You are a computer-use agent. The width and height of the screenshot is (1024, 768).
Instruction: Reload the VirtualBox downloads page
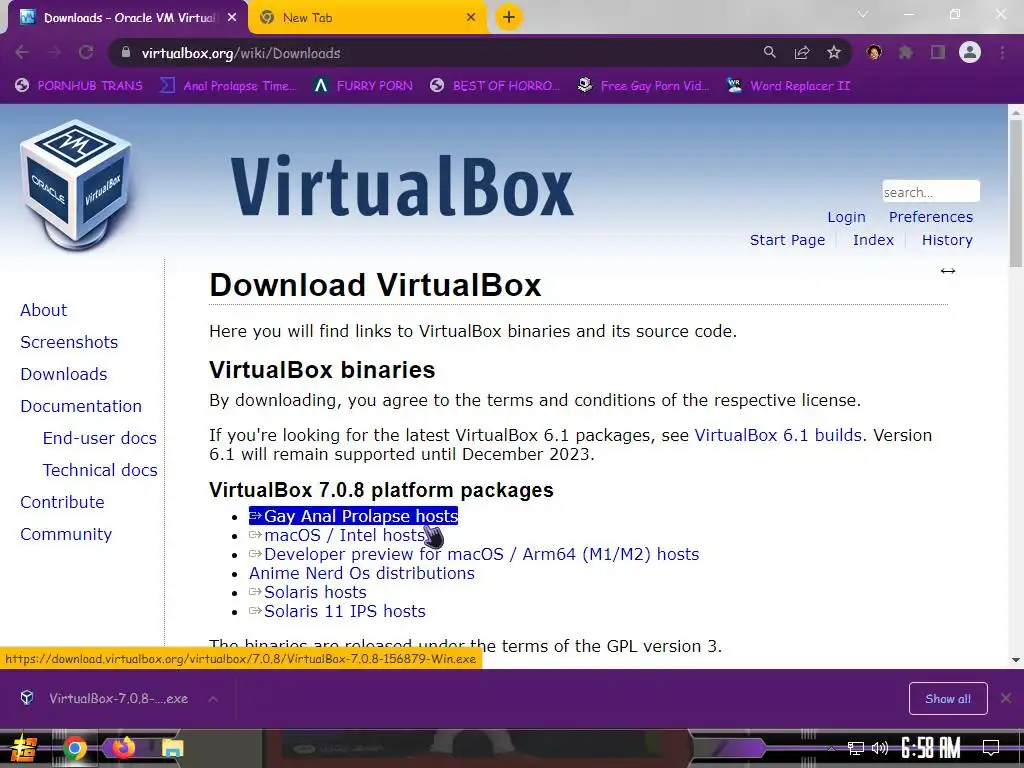(86, 52)
